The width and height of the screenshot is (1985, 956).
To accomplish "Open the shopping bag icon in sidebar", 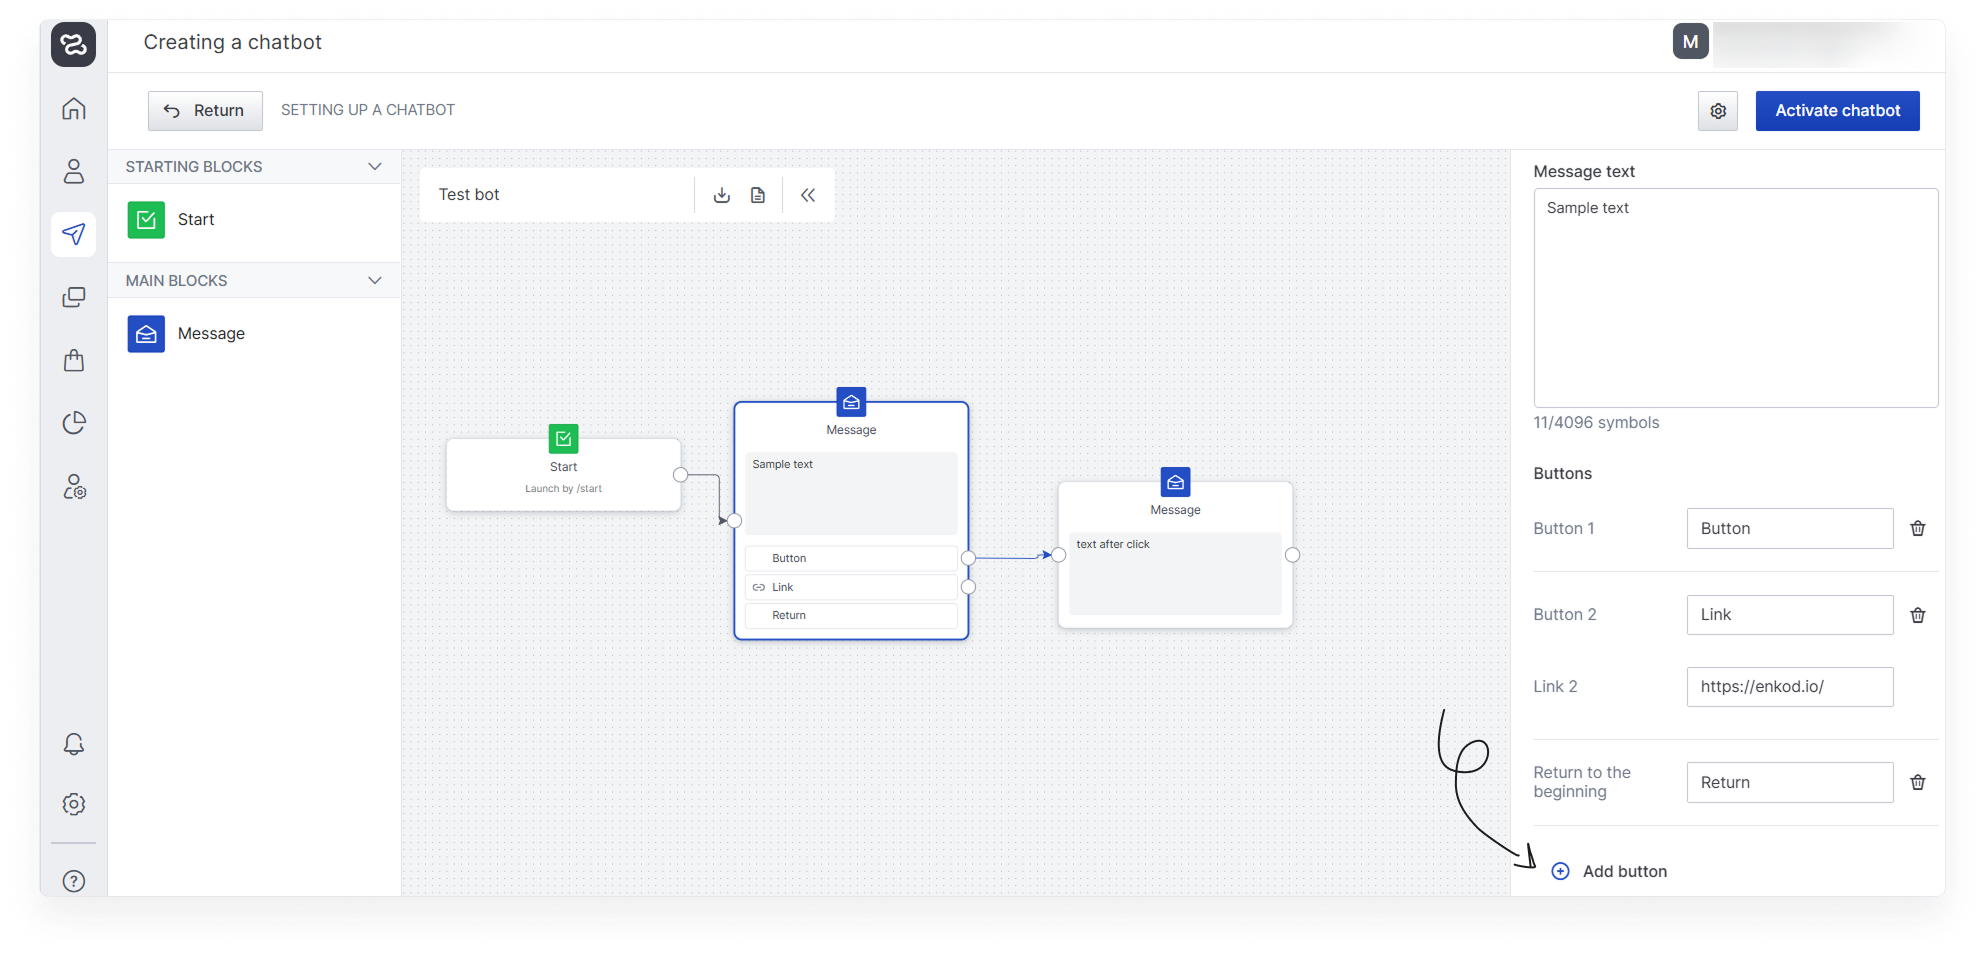I will pos(74,360).
